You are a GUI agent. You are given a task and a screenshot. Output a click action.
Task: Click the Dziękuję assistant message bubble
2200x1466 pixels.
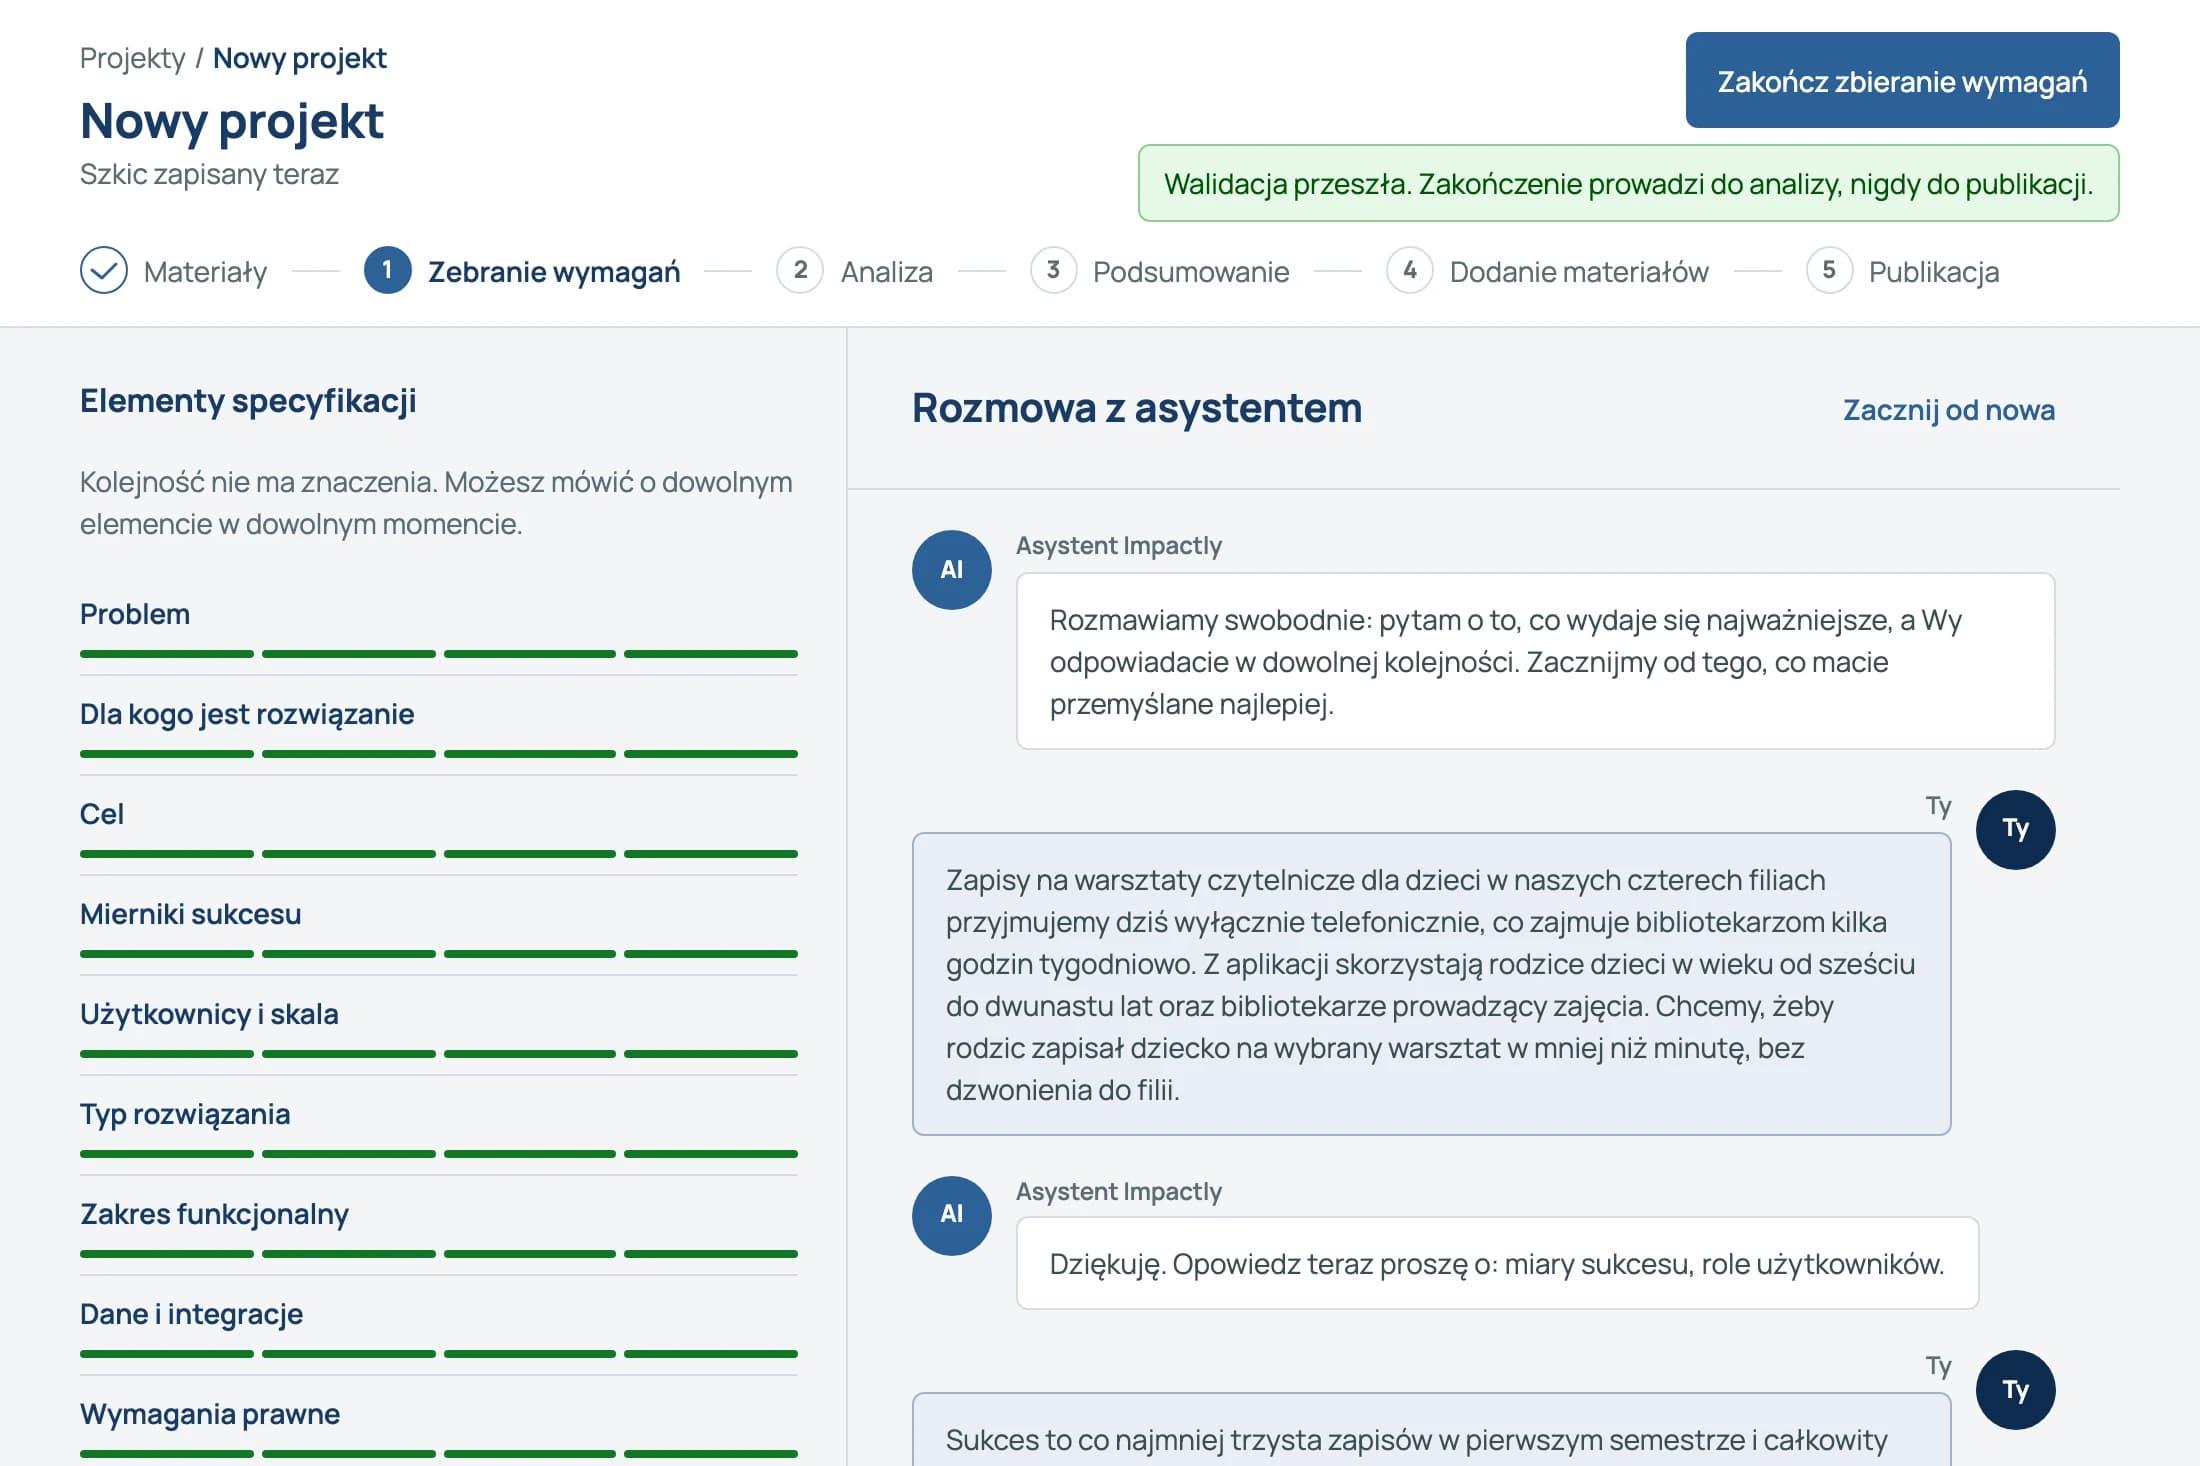coord(1497,1263)
